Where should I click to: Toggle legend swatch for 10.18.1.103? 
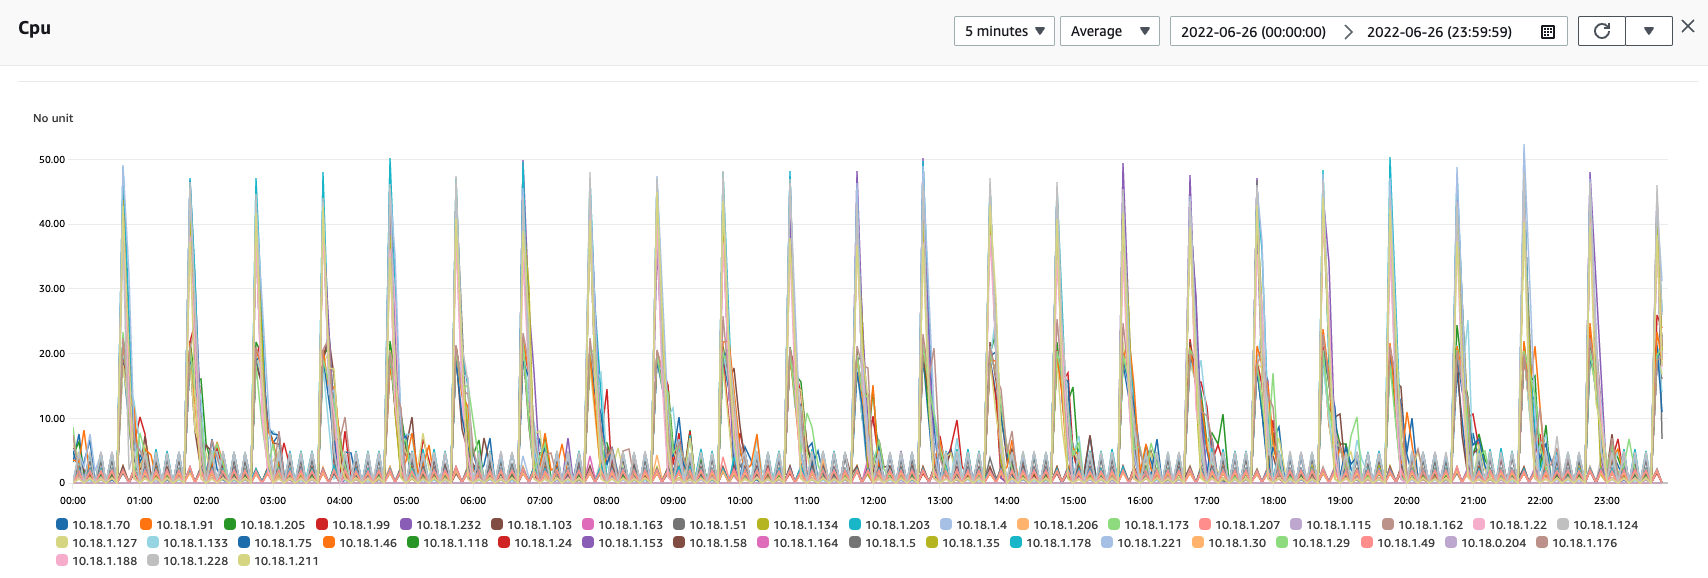click(497, 524)
